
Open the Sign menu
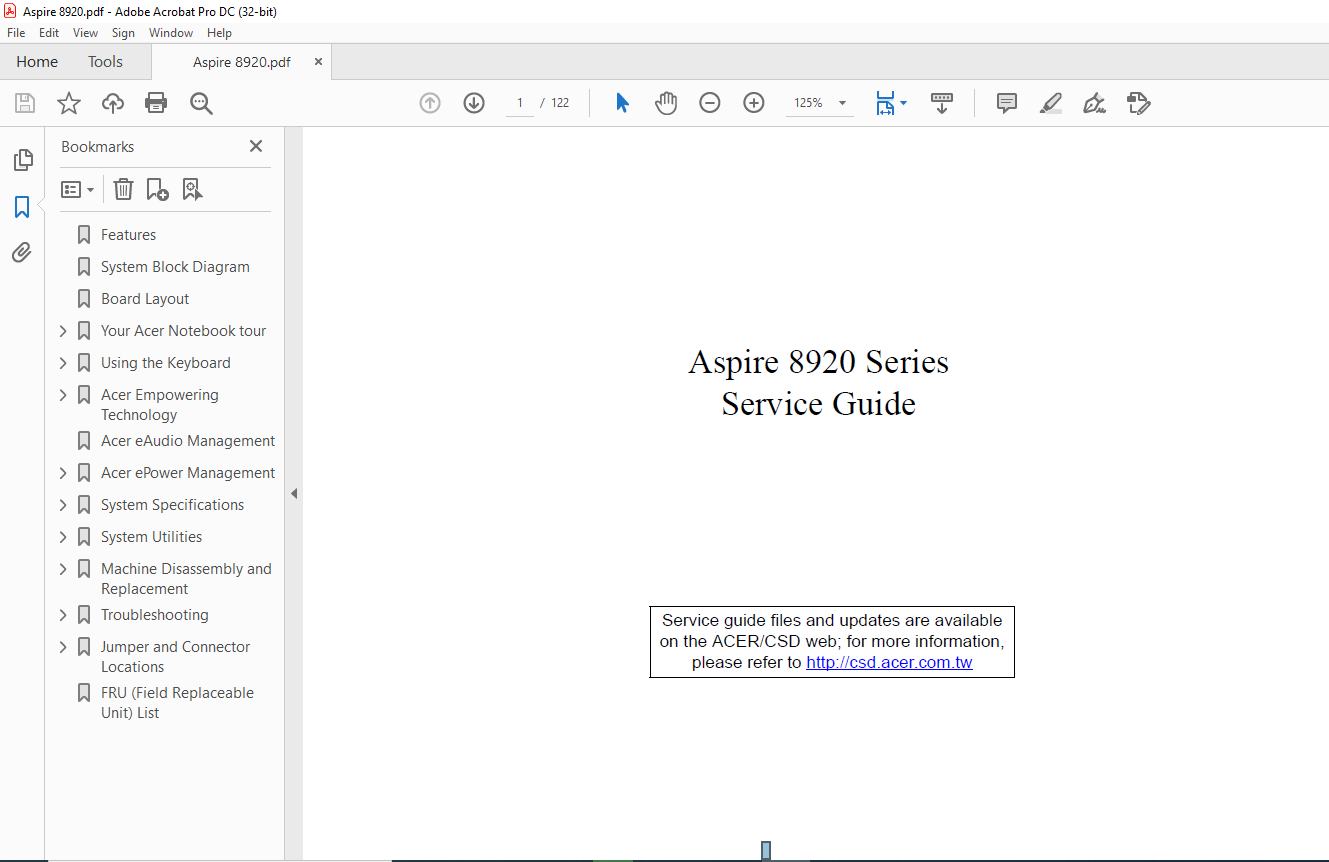coord(123,33)
